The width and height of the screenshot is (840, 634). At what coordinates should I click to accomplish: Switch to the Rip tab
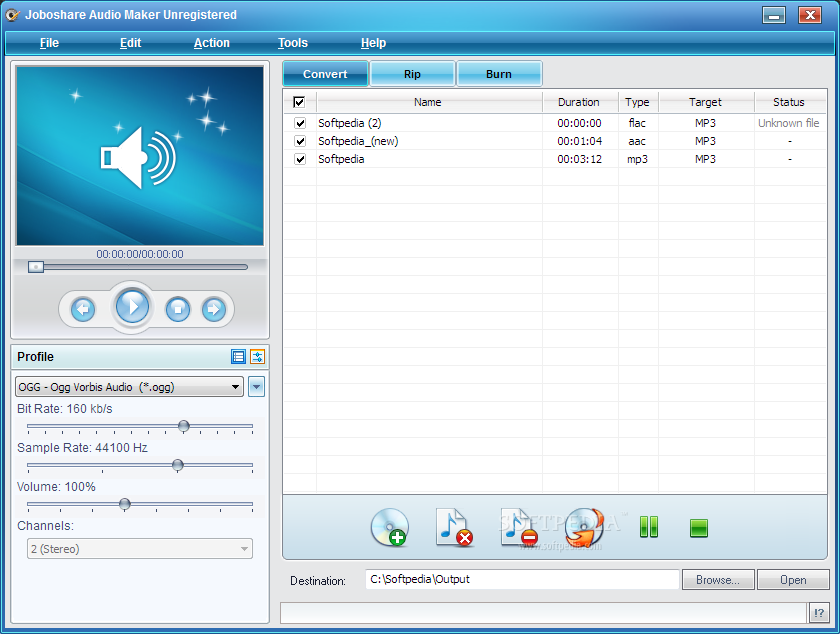[x=412, y=74]
